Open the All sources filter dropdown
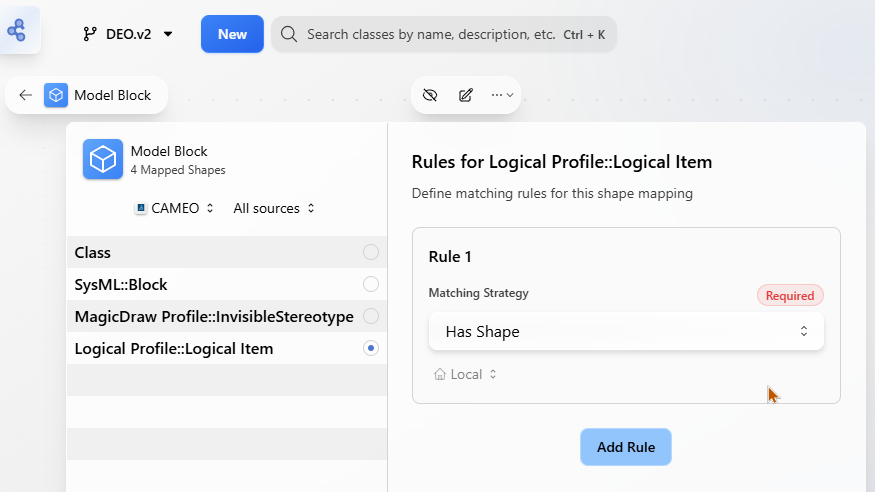875x492 pixels. pyautogui.click(x=274, y=208)
